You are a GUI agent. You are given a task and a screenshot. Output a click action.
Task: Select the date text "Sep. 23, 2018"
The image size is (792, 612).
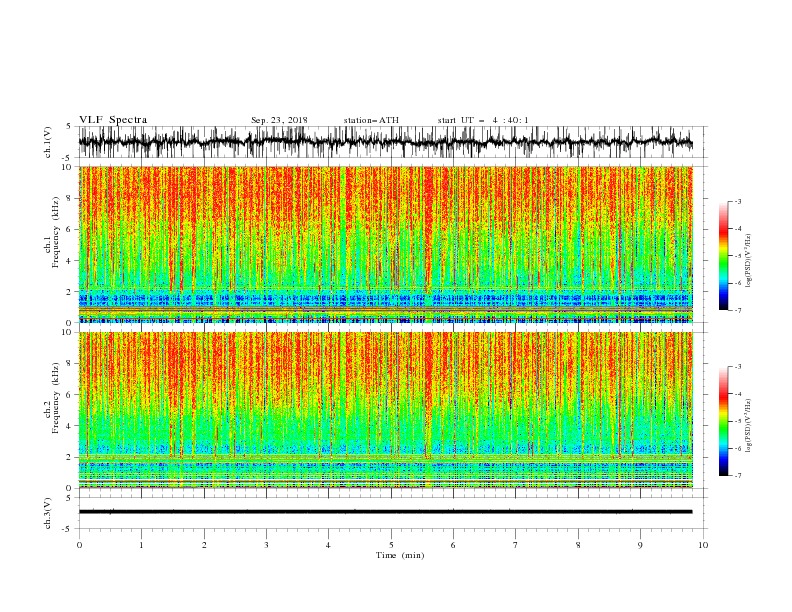[279, 120]
